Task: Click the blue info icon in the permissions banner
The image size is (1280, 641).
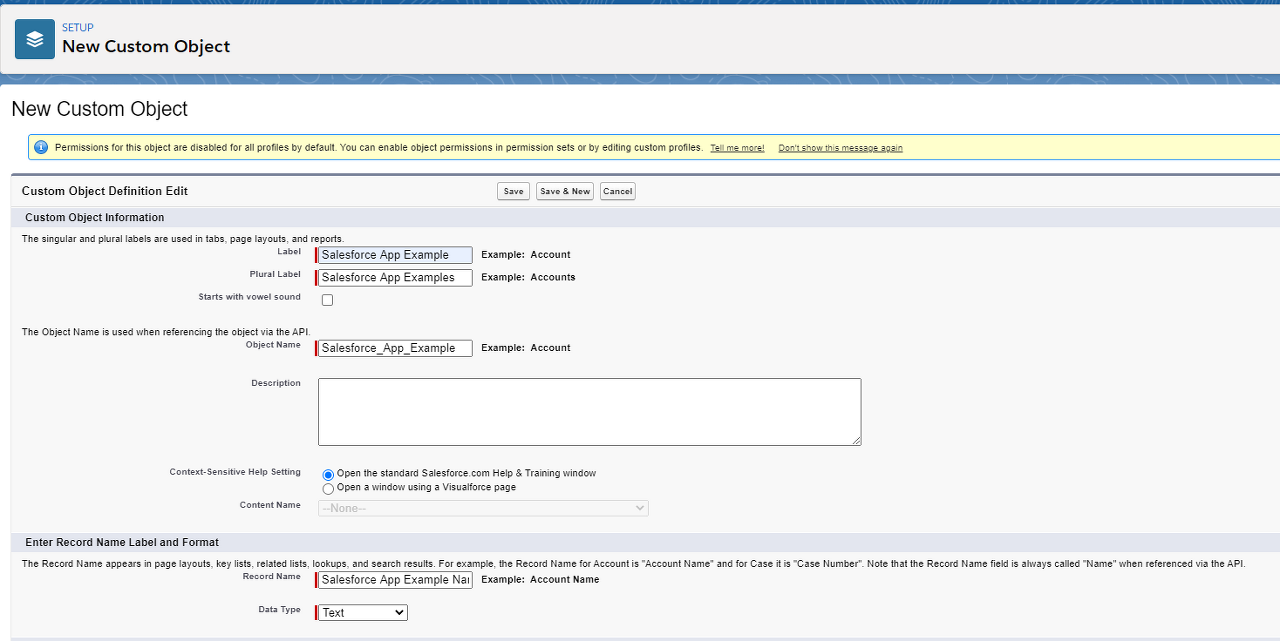Action: [41, 147]
